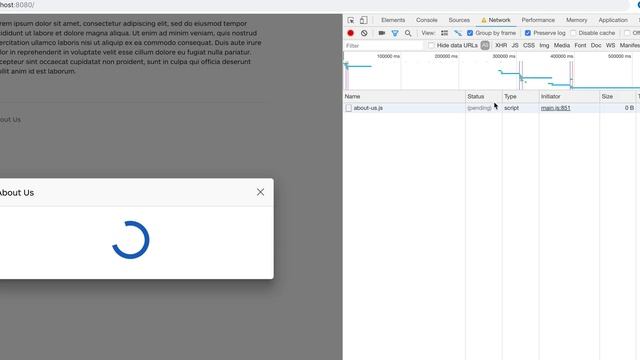The image size is (640, 360).
Task: Filter requests by Media type
Action: tap(562, 45)
